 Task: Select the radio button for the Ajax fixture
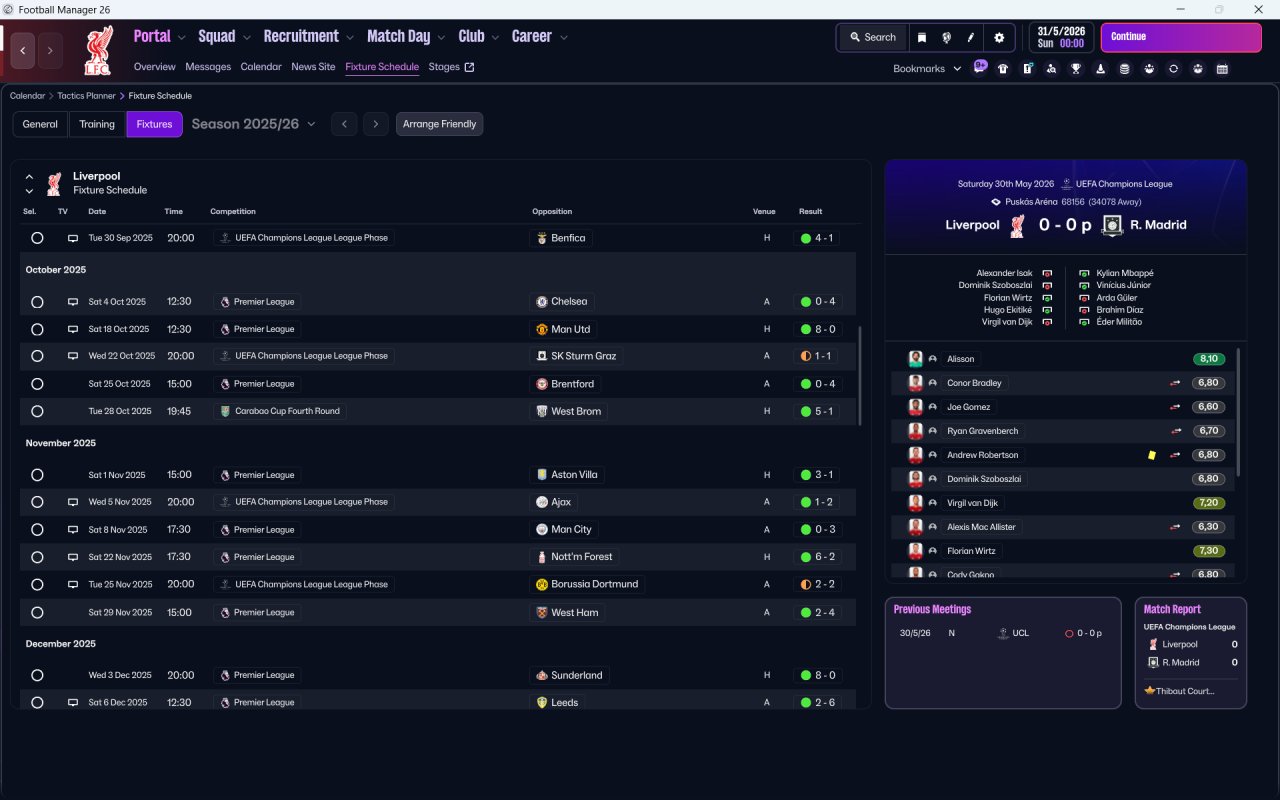37,502
